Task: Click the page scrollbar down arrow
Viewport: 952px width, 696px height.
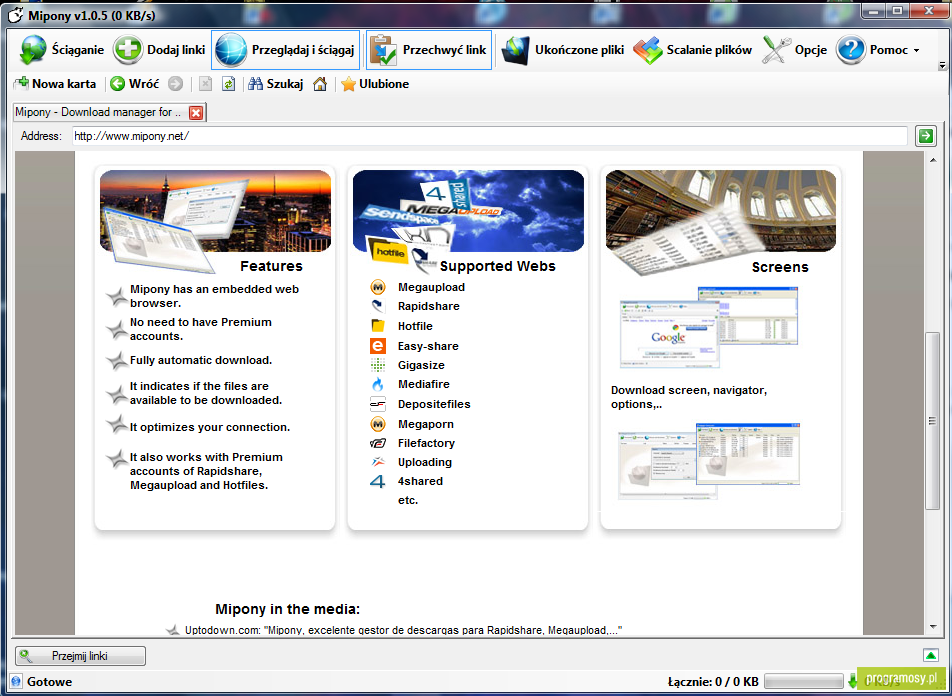Action: pyautogui.click(x=933, y=626)
